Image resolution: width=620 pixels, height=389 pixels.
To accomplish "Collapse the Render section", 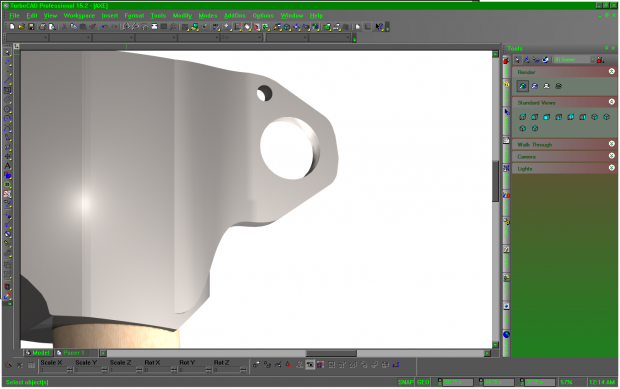I will (x=611, y=72).
